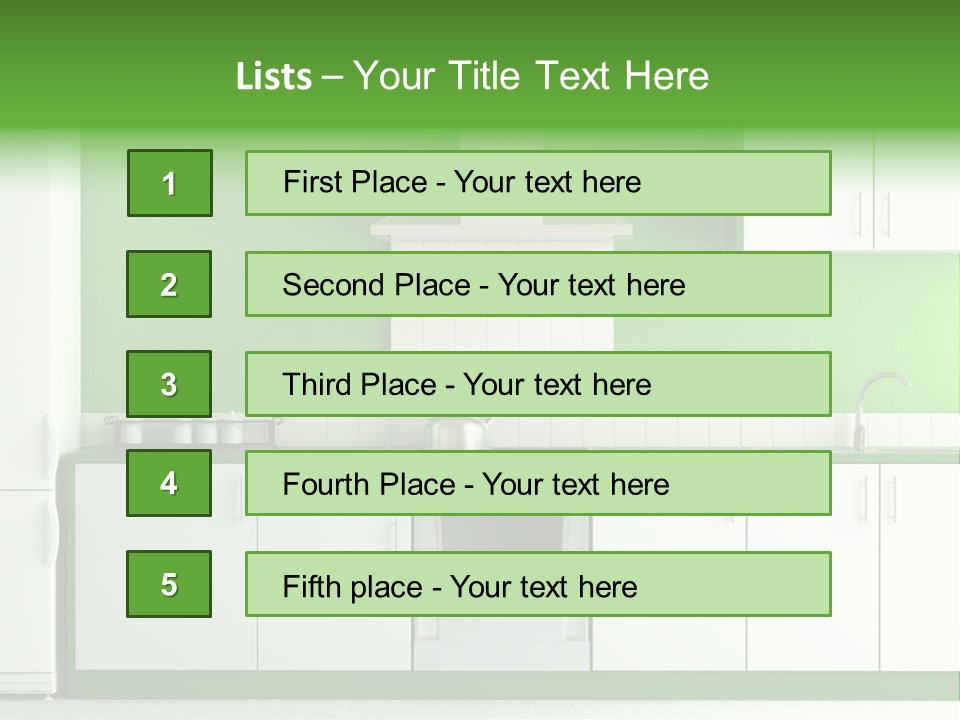This screenshot has height=720, width=960.
Task: Select the First Place text bar
Action: (x=538, y=183)
